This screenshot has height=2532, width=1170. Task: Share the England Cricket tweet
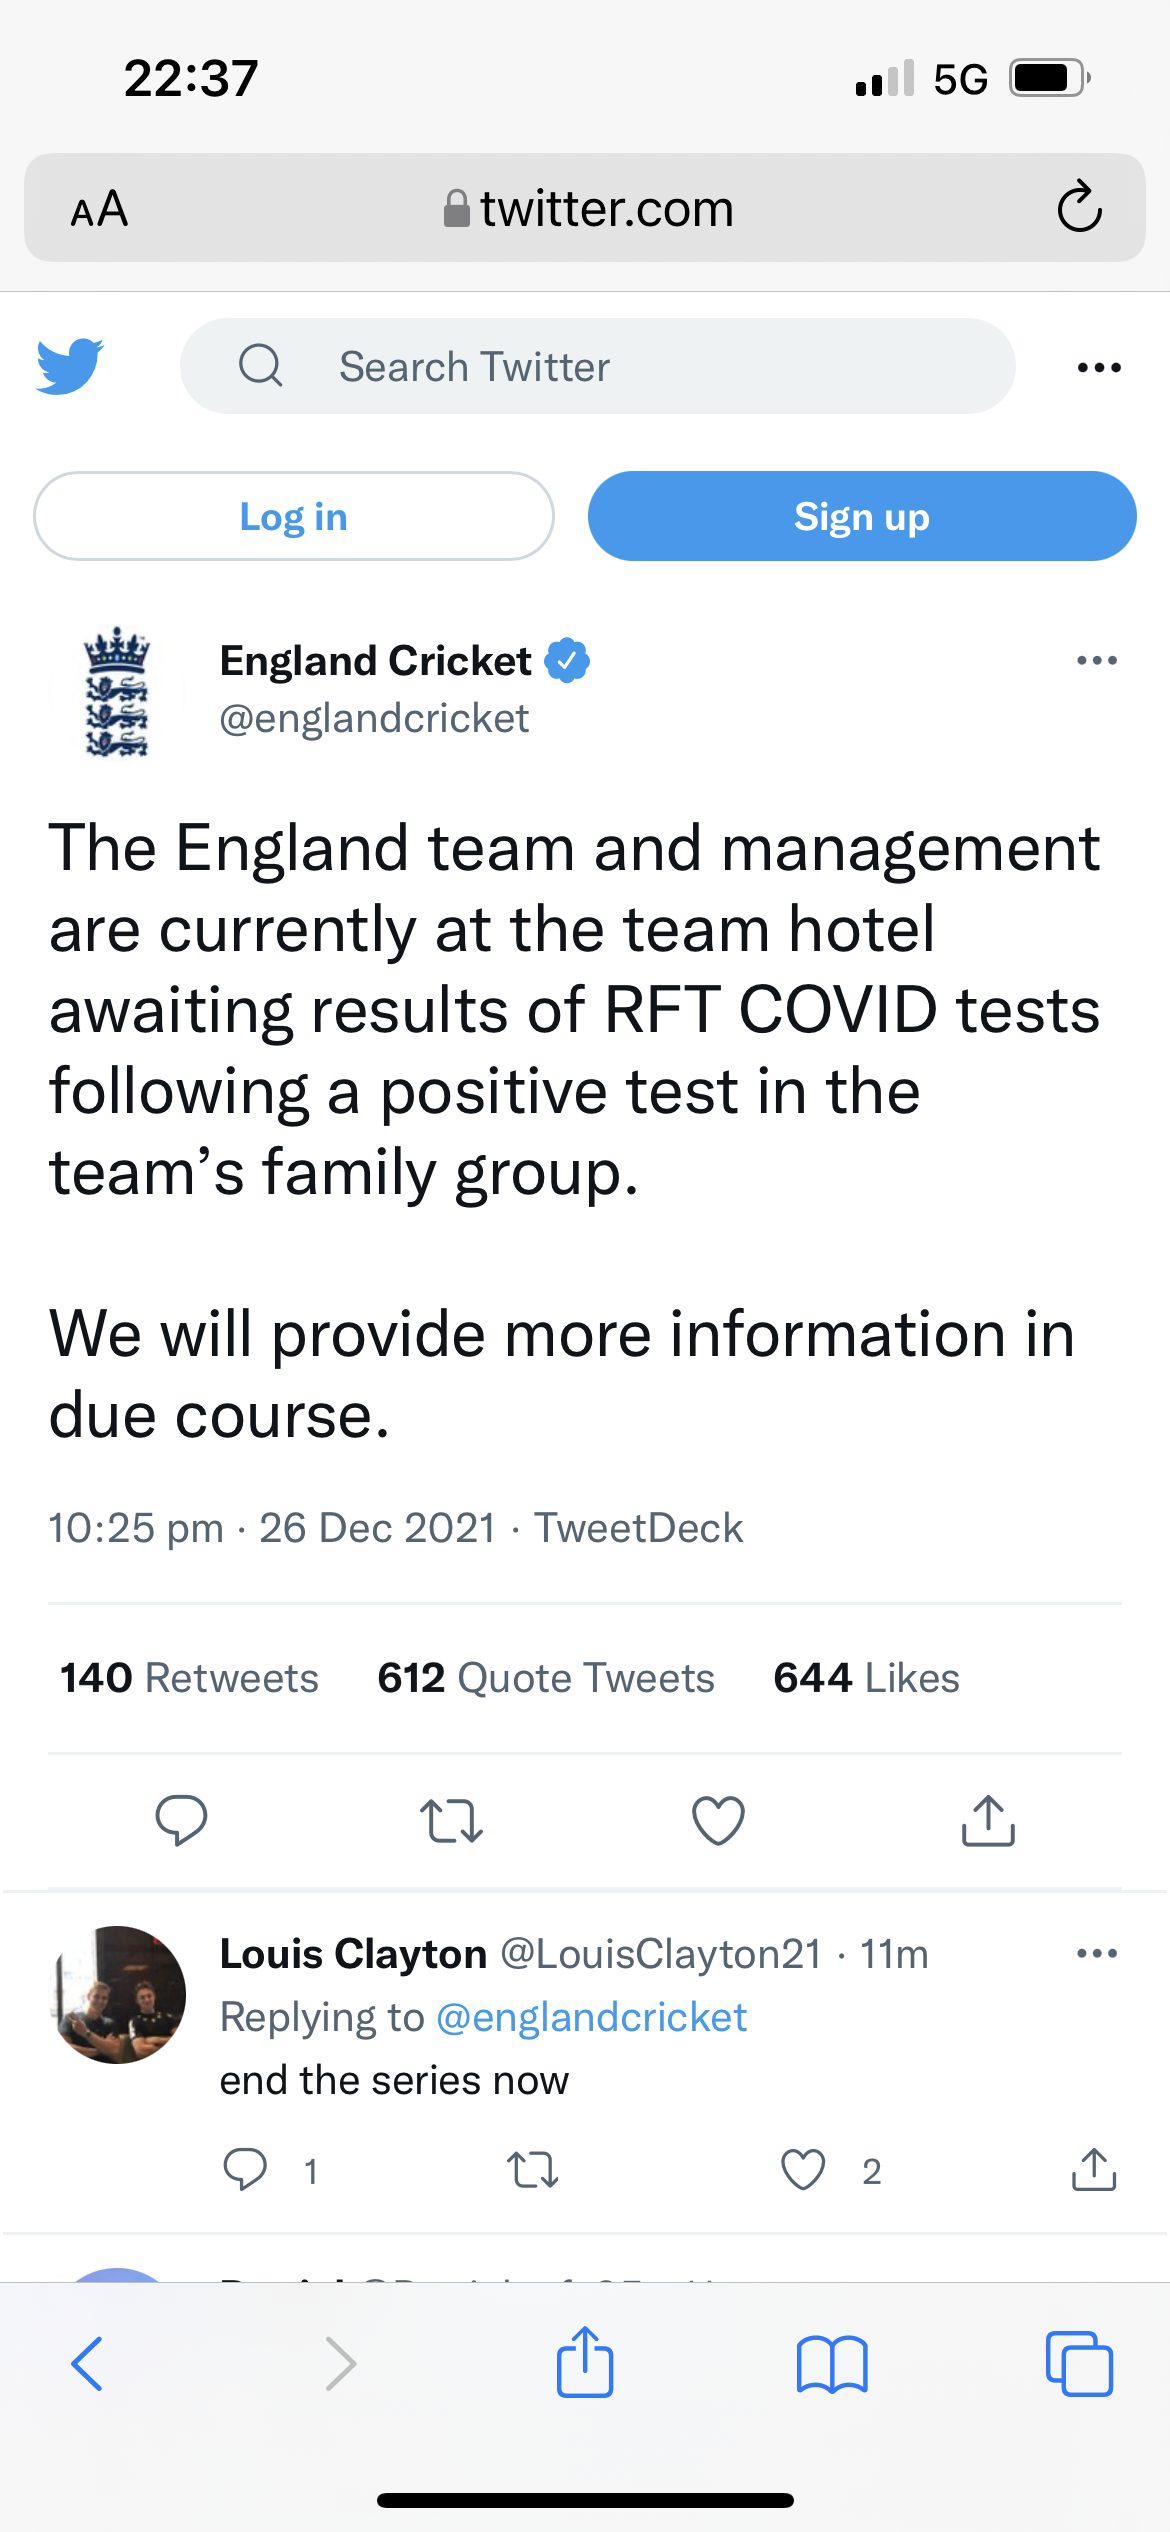click(988, 1820)
